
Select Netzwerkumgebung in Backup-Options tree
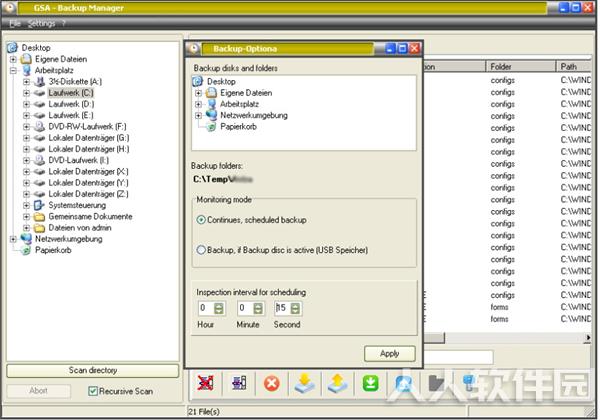(254, 115)
